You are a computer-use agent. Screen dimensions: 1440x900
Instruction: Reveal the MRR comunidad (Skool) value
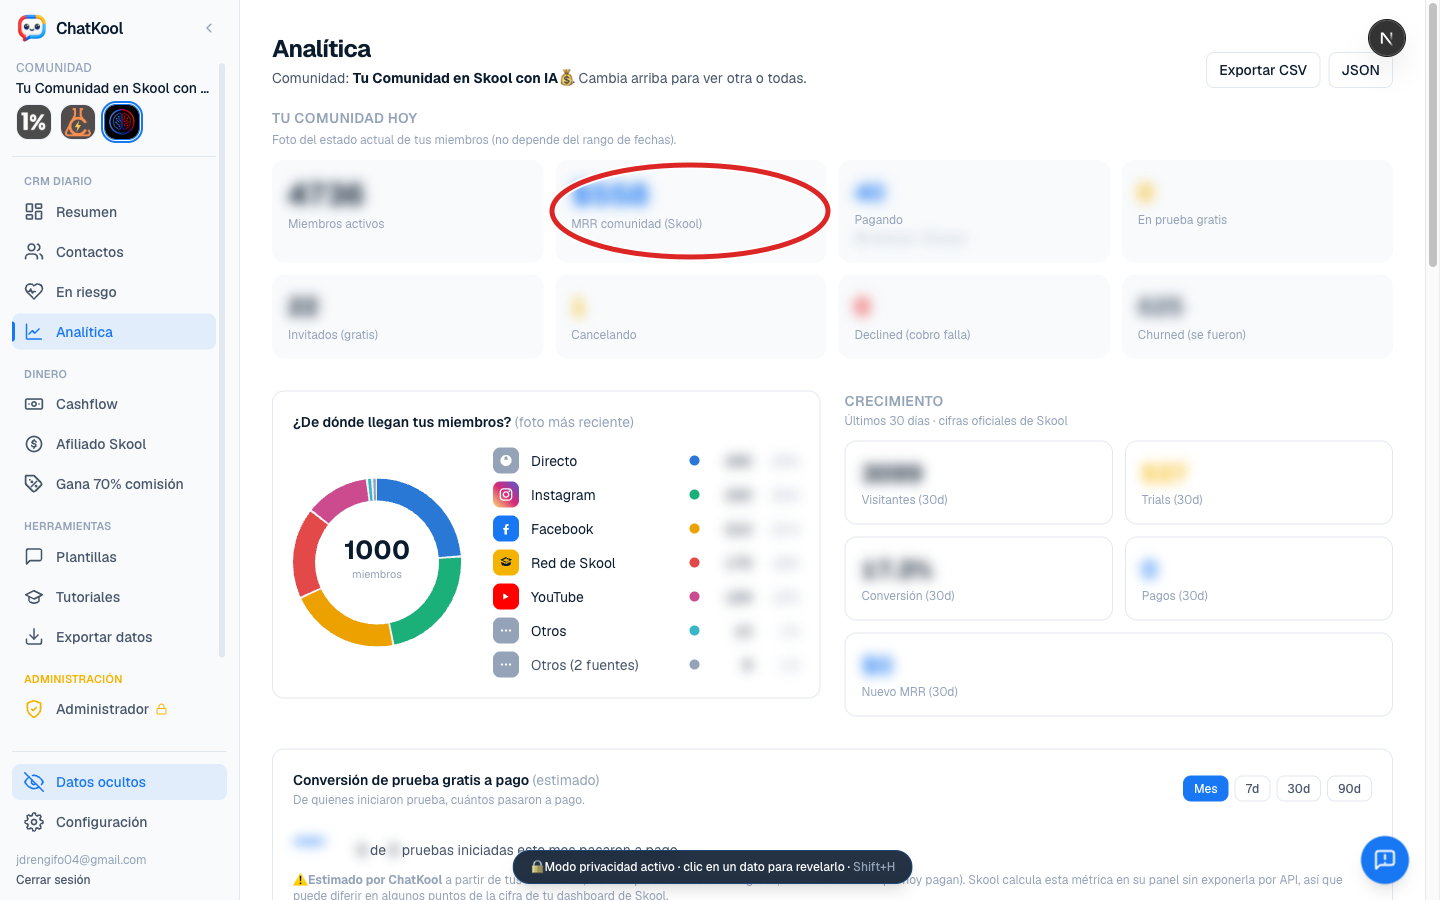click(610, 194)
